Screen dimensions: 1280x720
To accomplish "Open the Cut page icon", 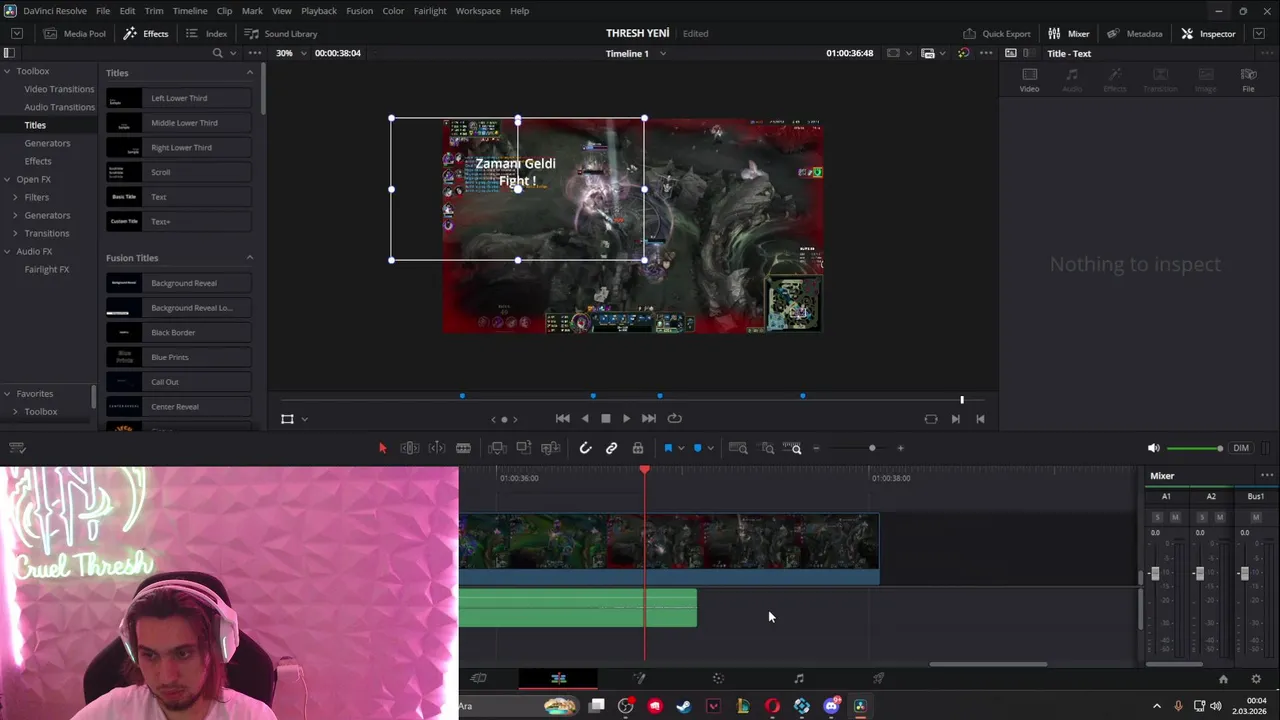I will 479,678.
